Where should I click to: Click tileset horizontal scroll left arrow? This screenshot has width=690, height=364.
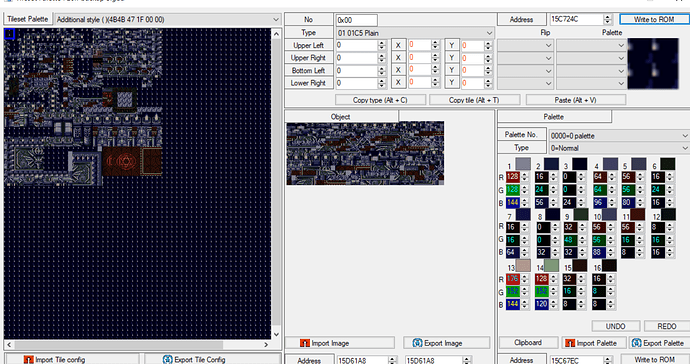coord(9,345)
